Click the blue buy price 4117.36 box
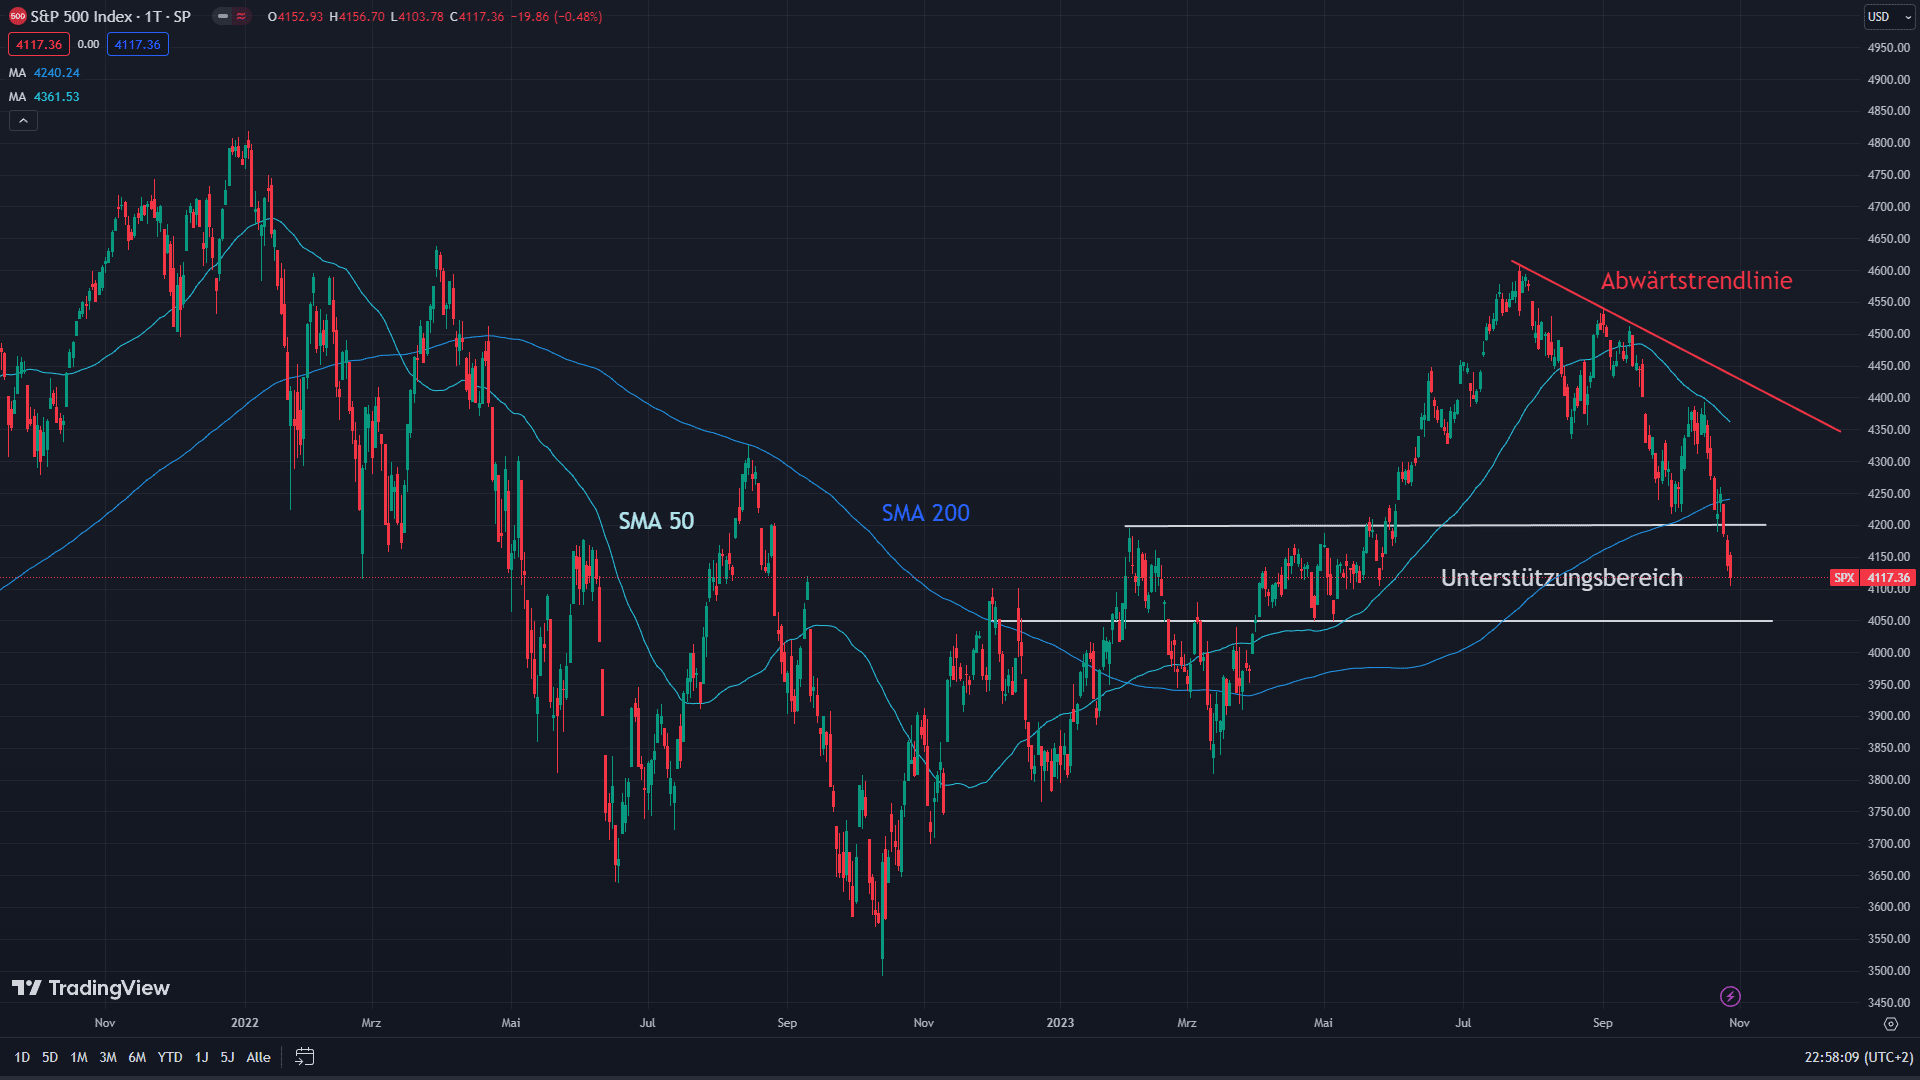This screenshot has width=1920, height=1080. (137, 44)
